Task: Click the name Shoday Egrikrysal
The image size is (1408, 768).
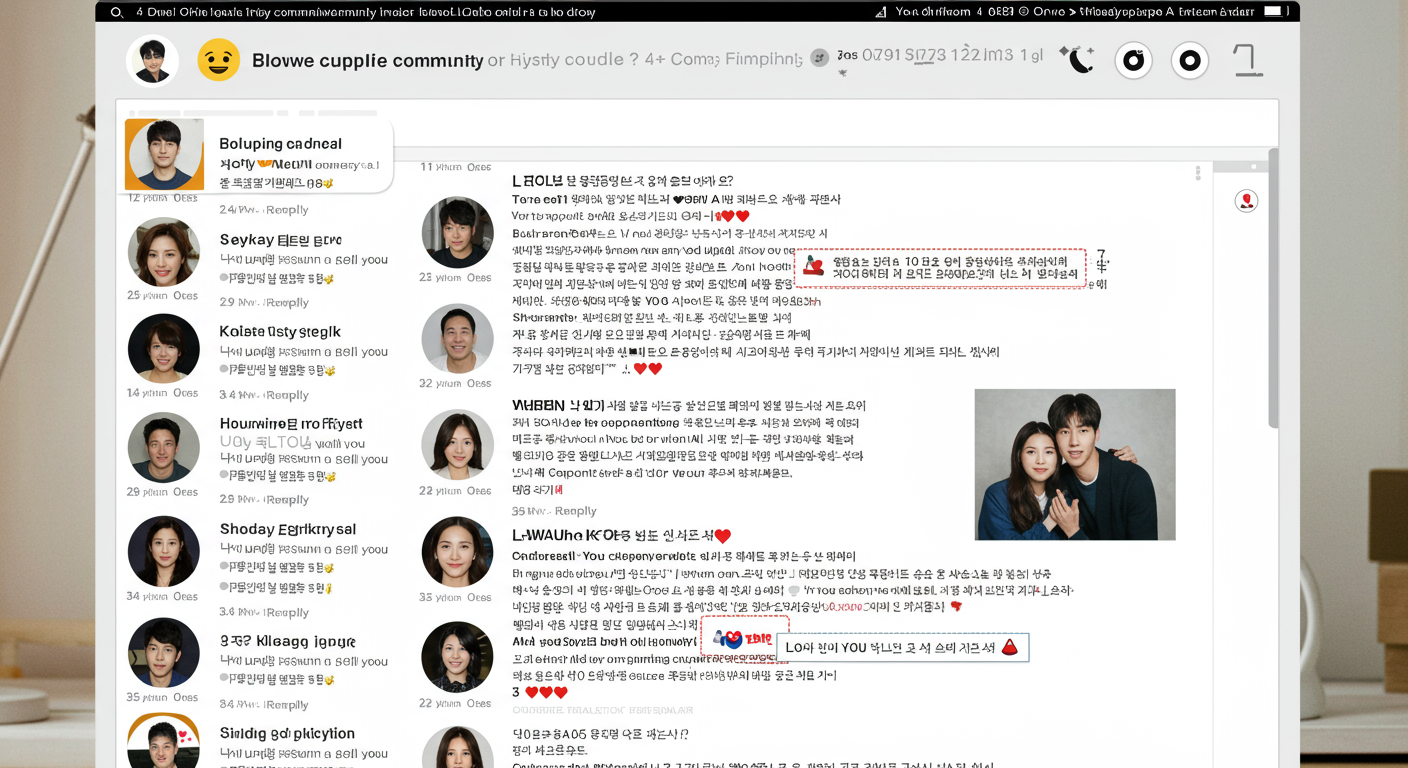Action: pyautogui.click(x=288, y=529)
